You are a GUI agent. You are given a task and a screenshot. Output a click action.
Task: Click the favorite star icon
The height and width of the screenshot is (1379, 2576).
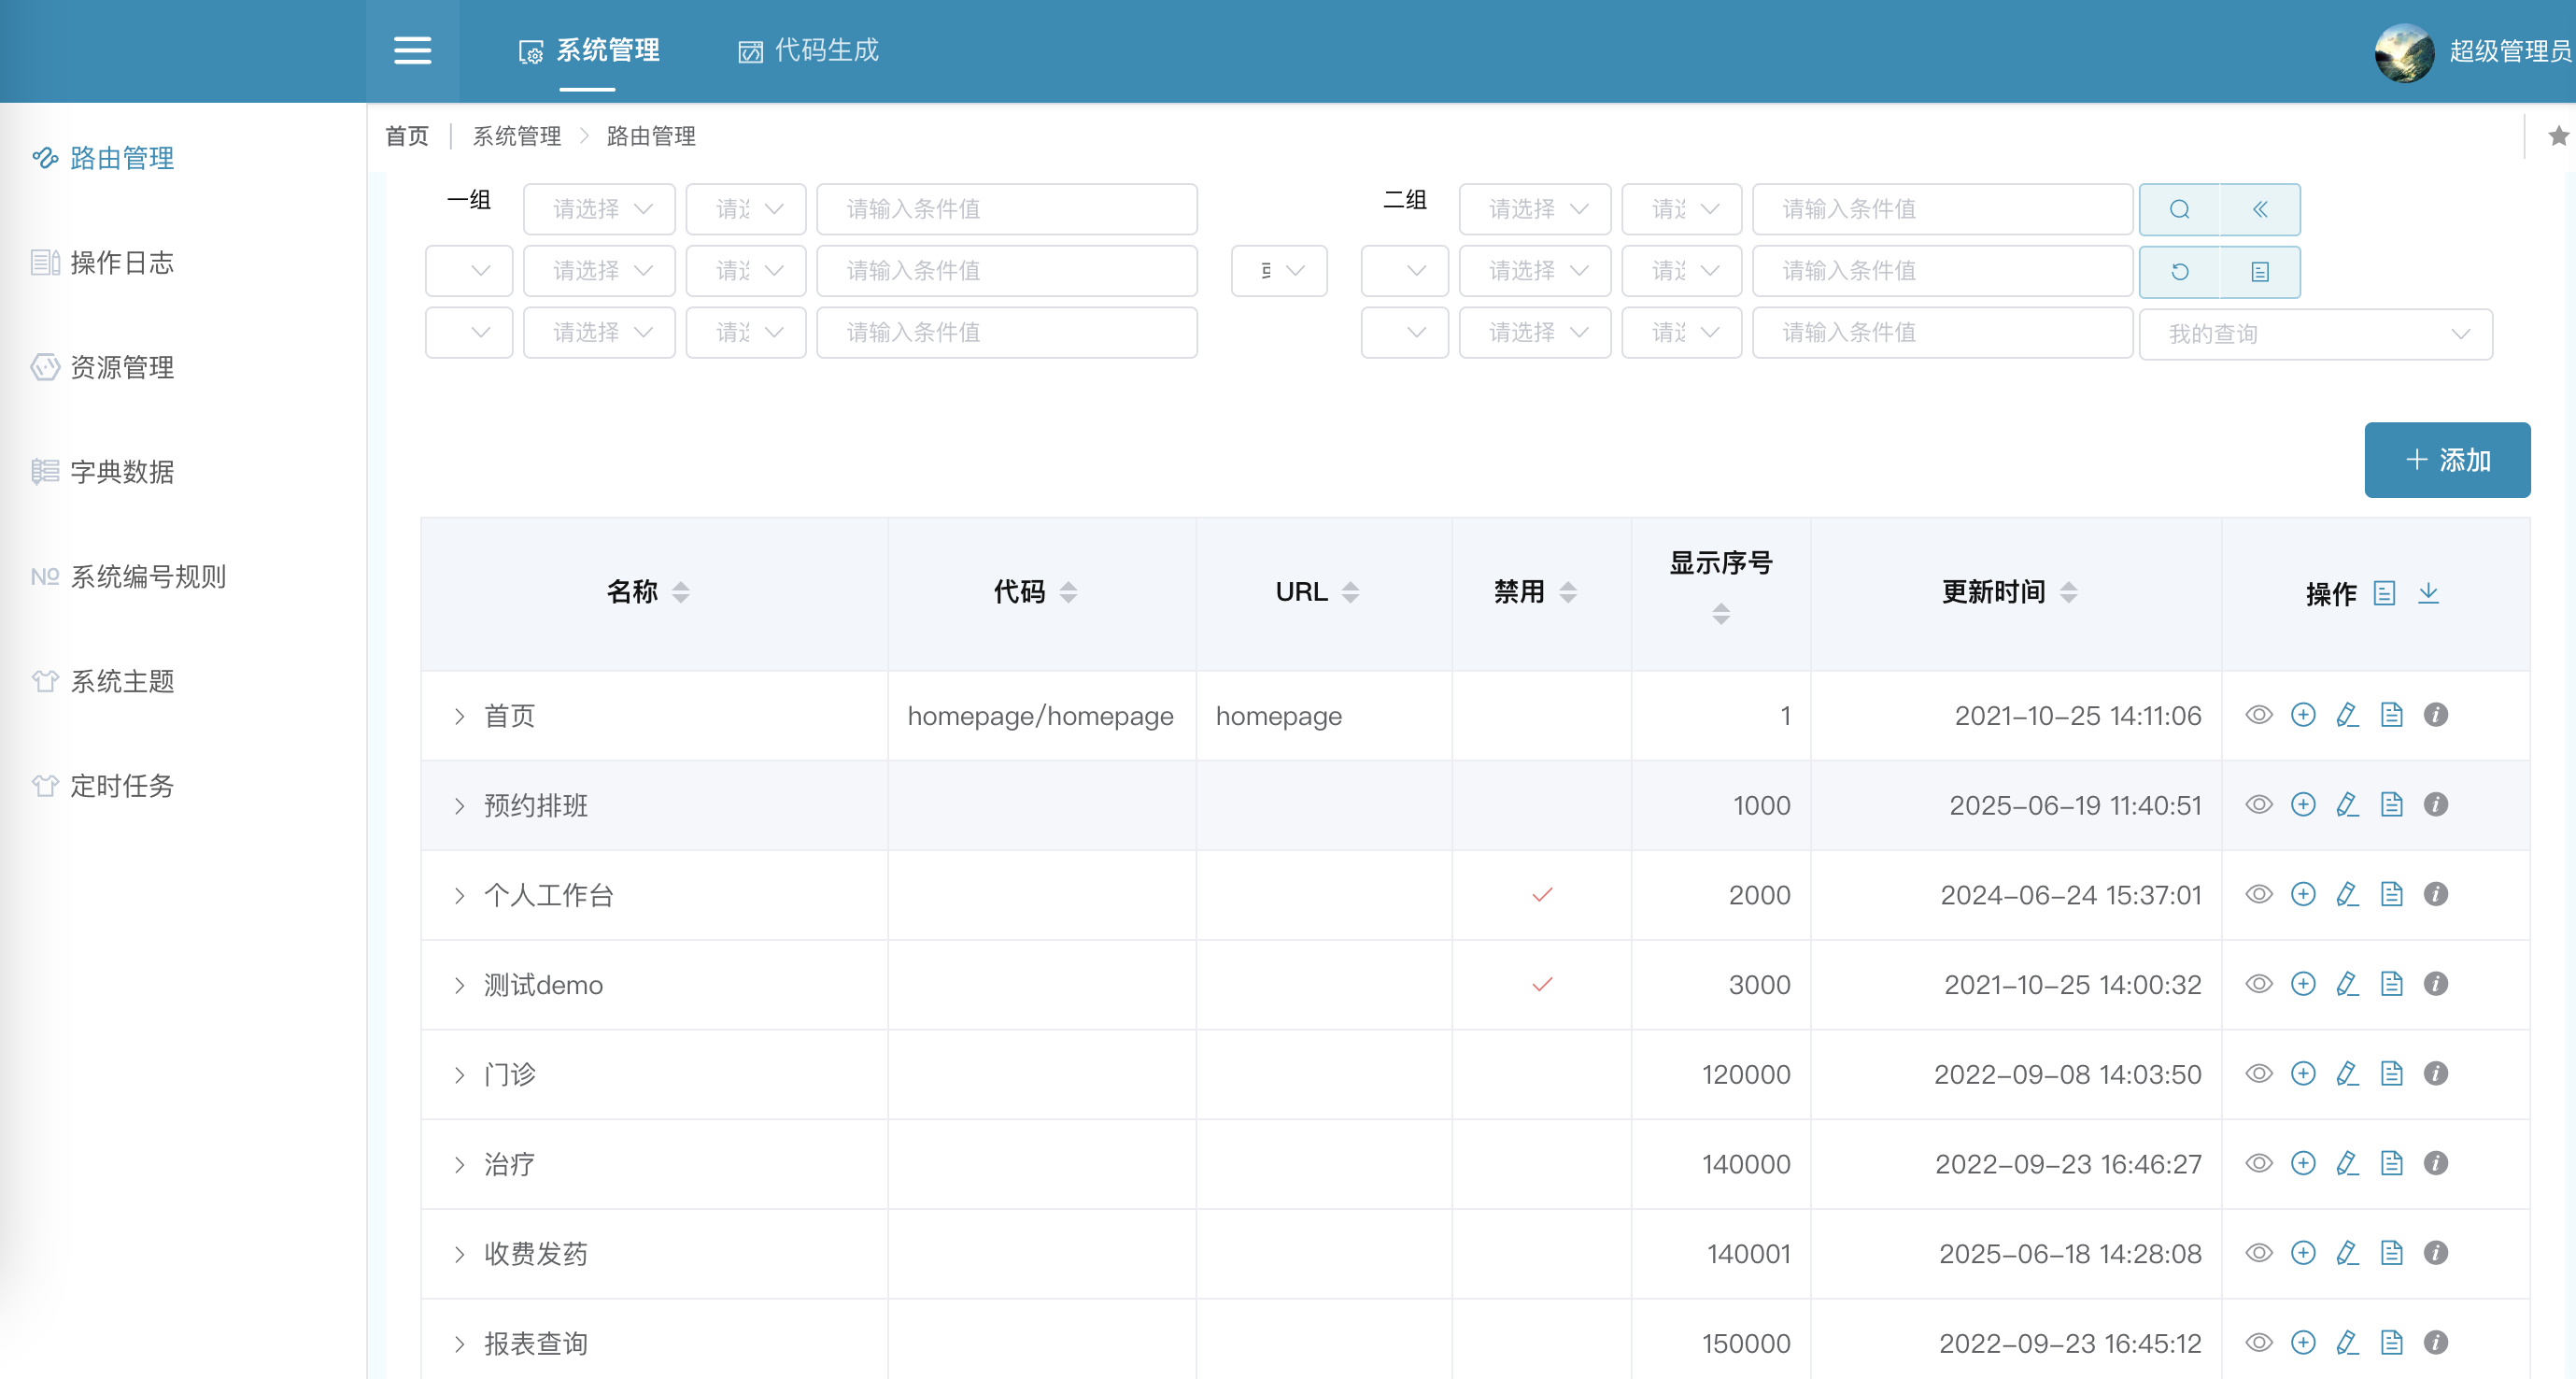pos(2557,136)
